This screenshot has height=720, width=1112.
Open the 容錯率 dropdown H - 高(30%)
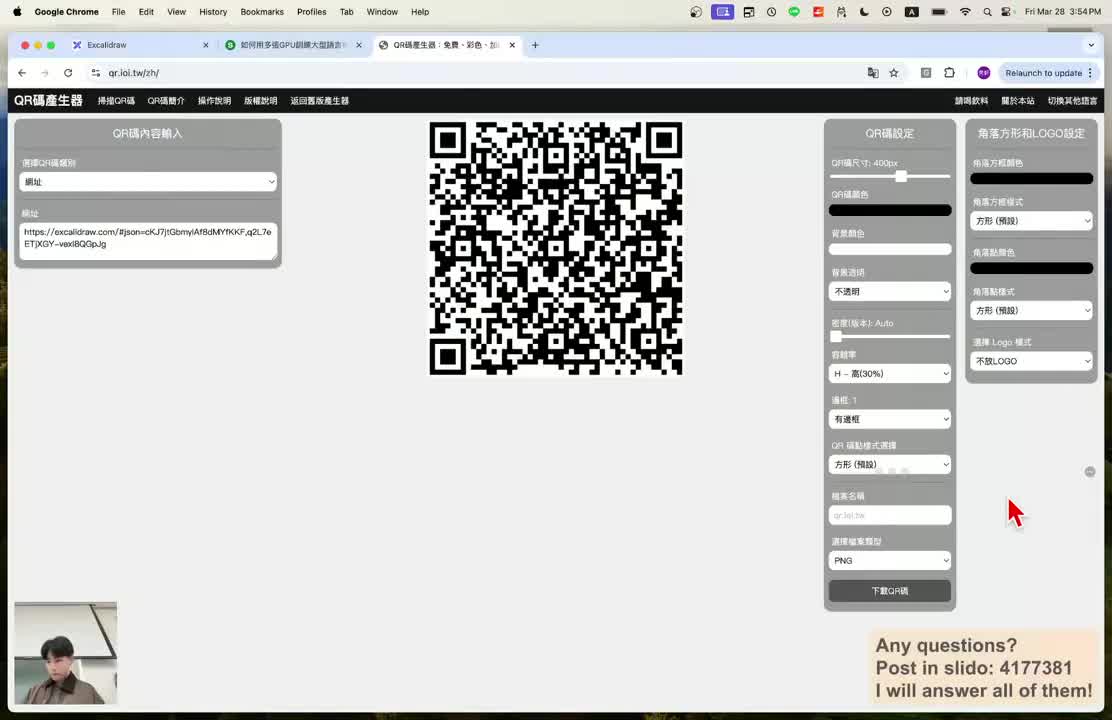[x=890, y=374]
